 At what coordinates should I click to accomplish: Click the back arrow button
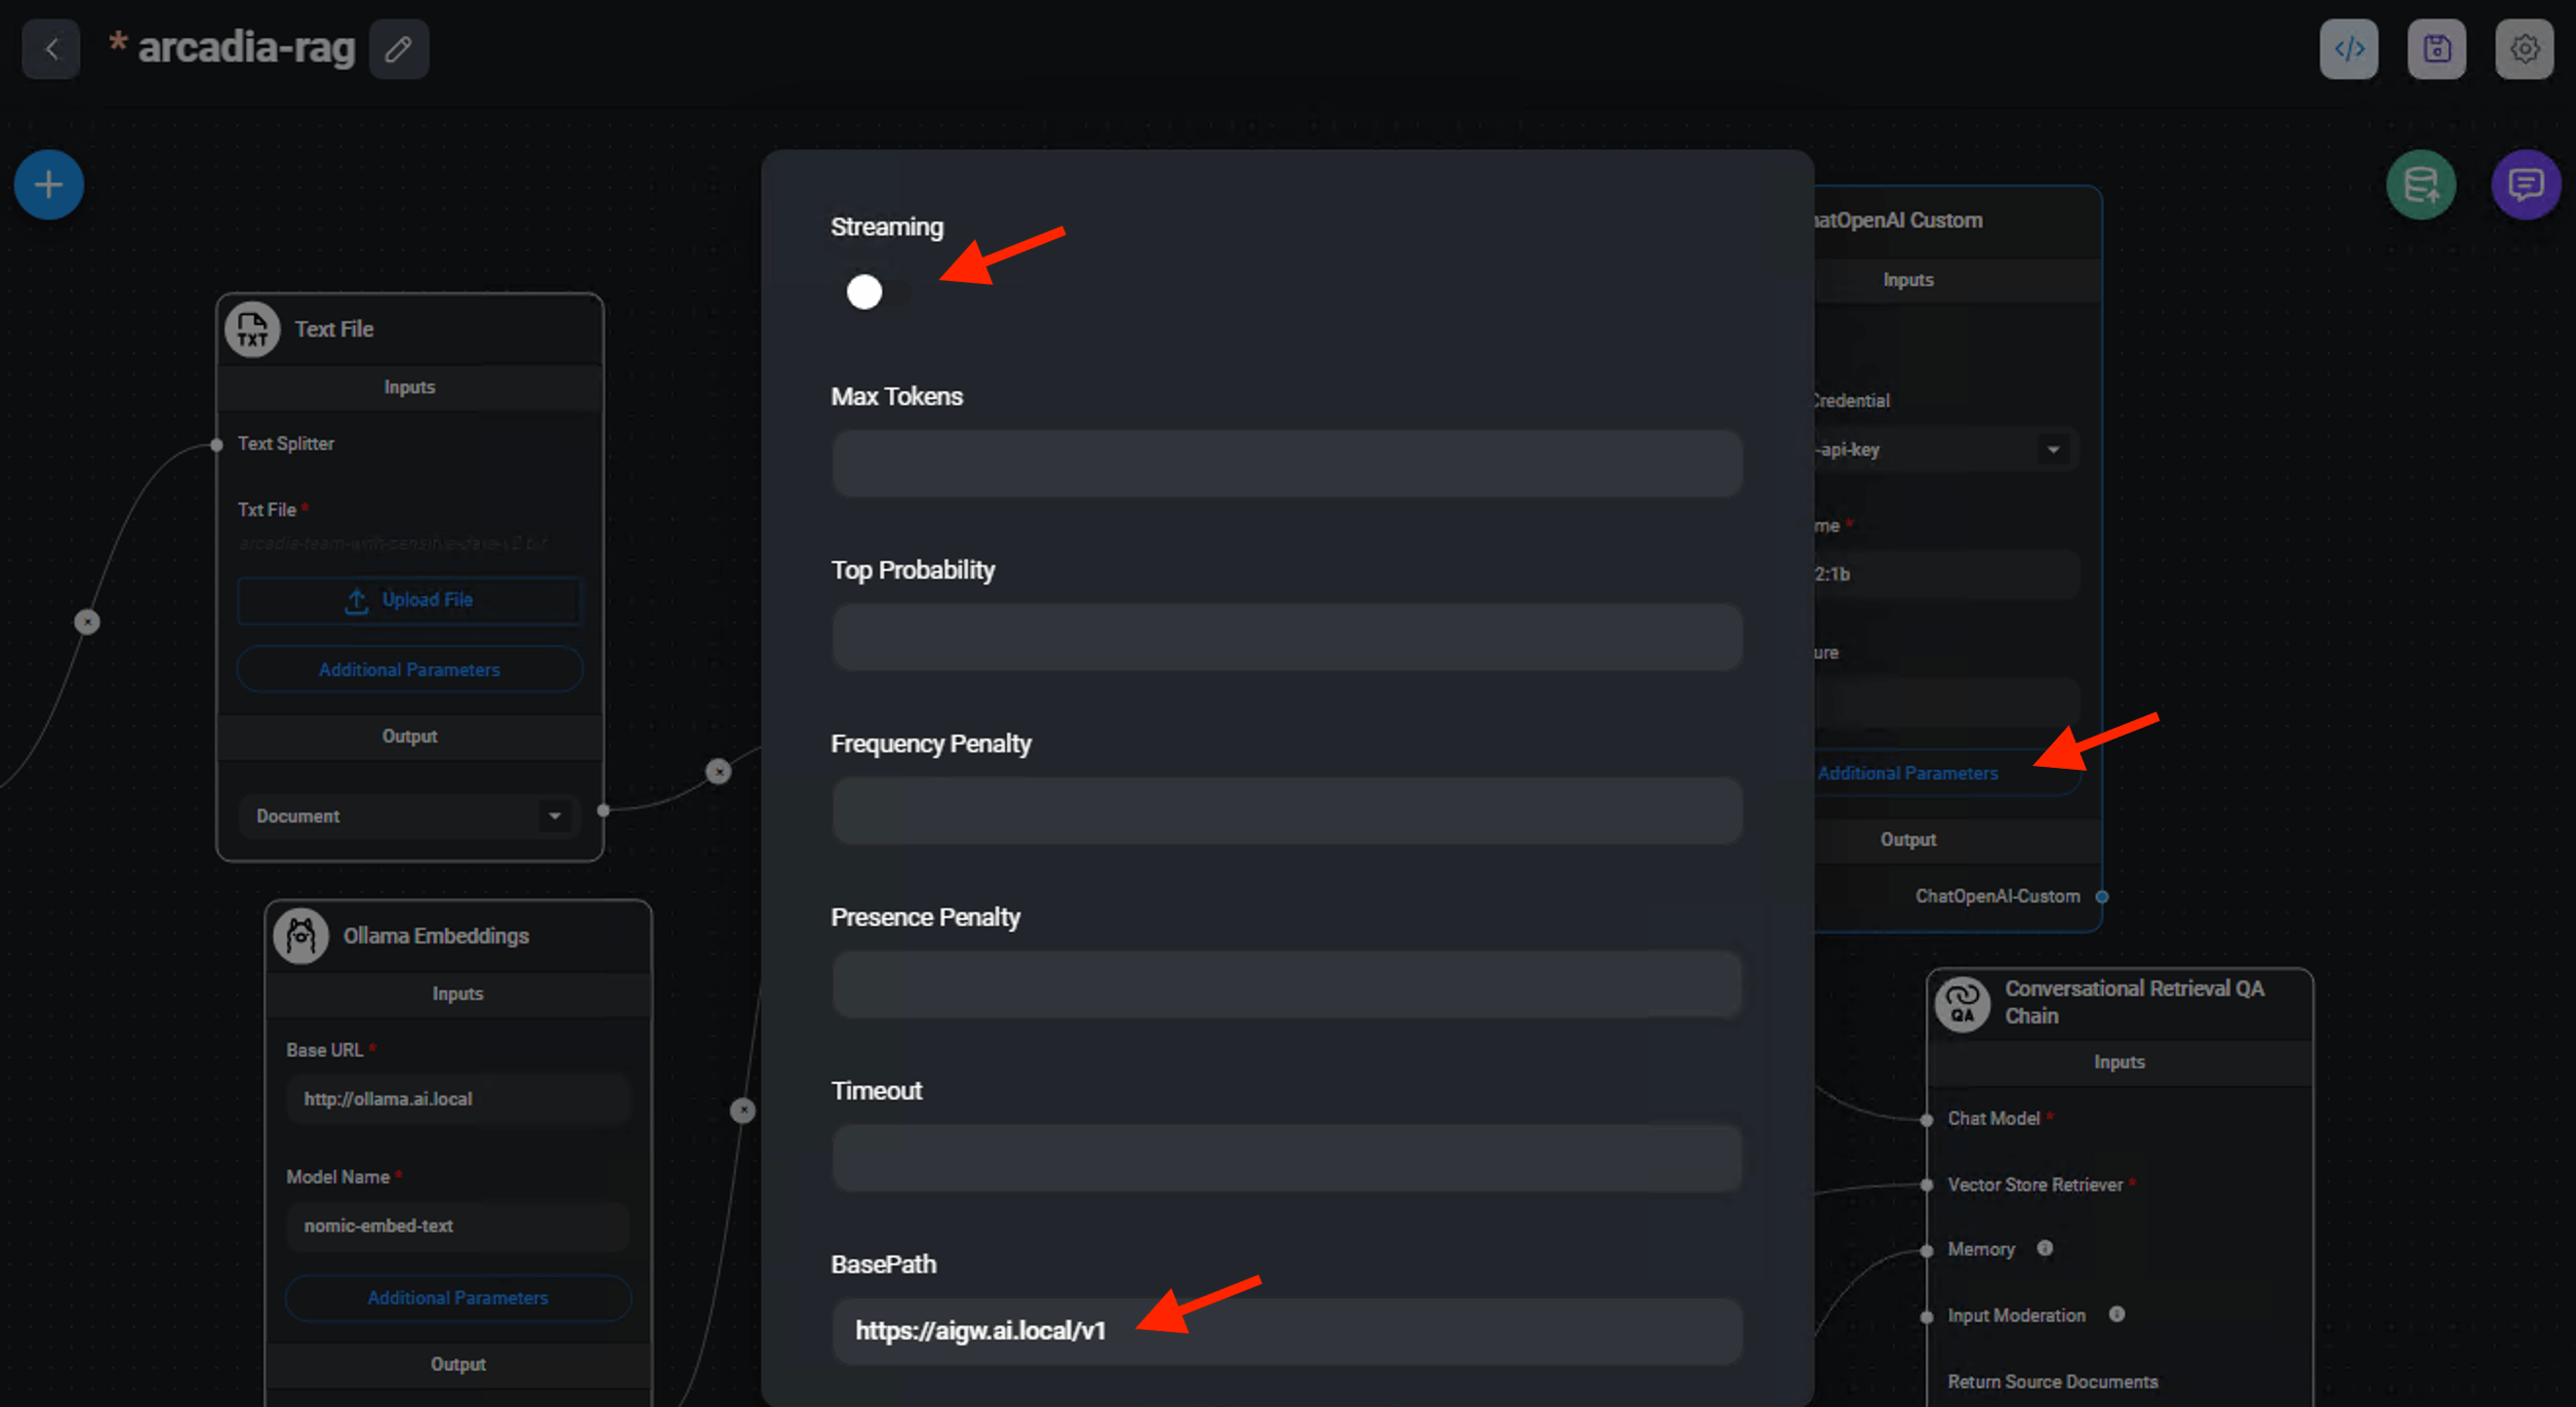tap(51, 48)
